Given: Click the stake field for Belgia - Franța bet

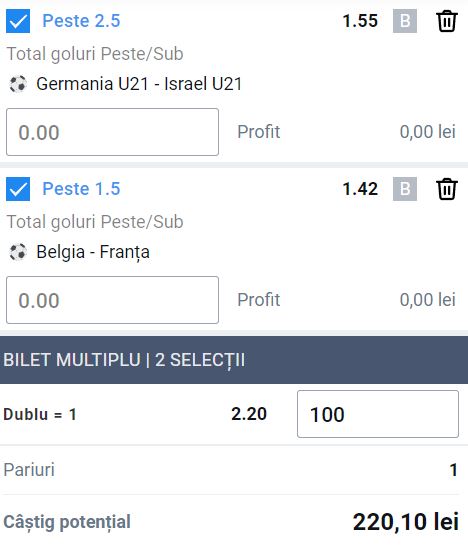Looking at the screenshot, I should coord(113,300).
